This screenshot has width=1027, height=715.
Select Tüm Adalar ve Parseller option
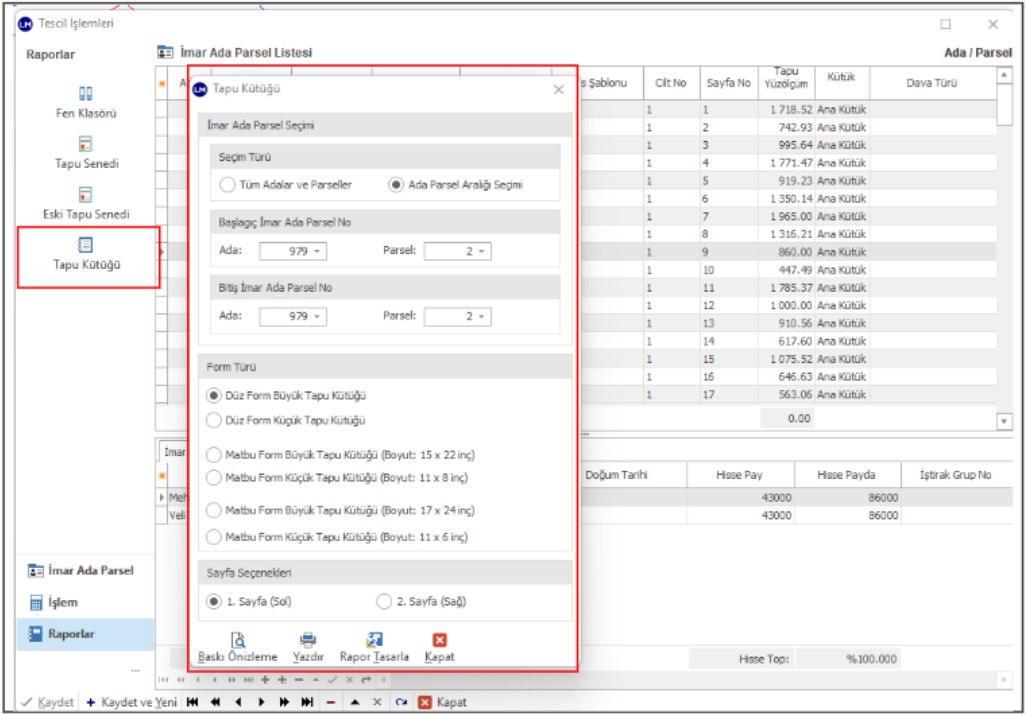[x=228, y=185]
